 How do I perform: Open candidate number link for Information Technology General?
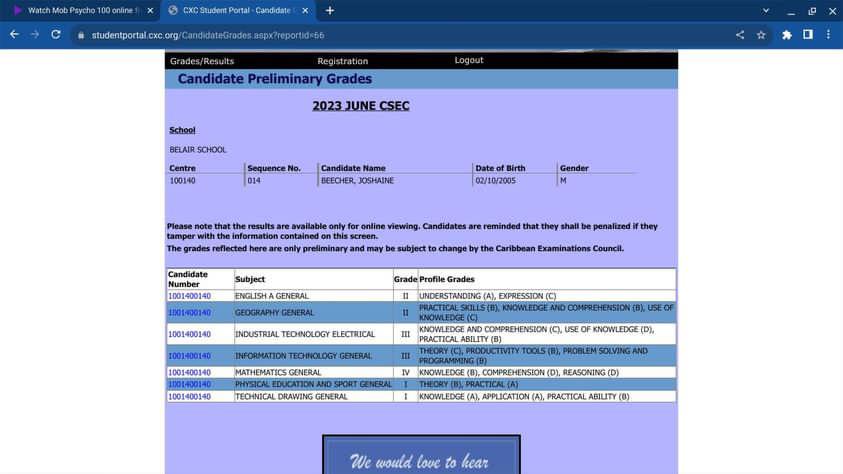pos(189,356)
